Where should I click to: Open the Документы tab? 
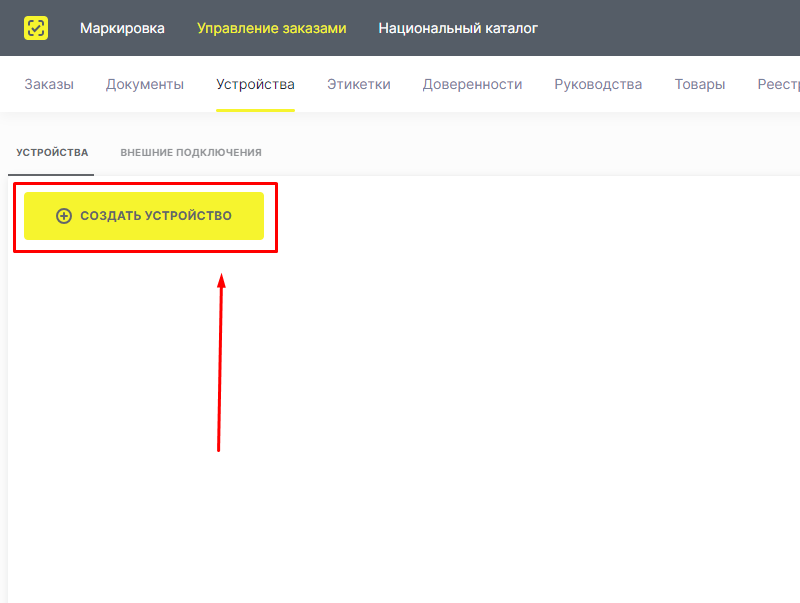pos(144,84)
